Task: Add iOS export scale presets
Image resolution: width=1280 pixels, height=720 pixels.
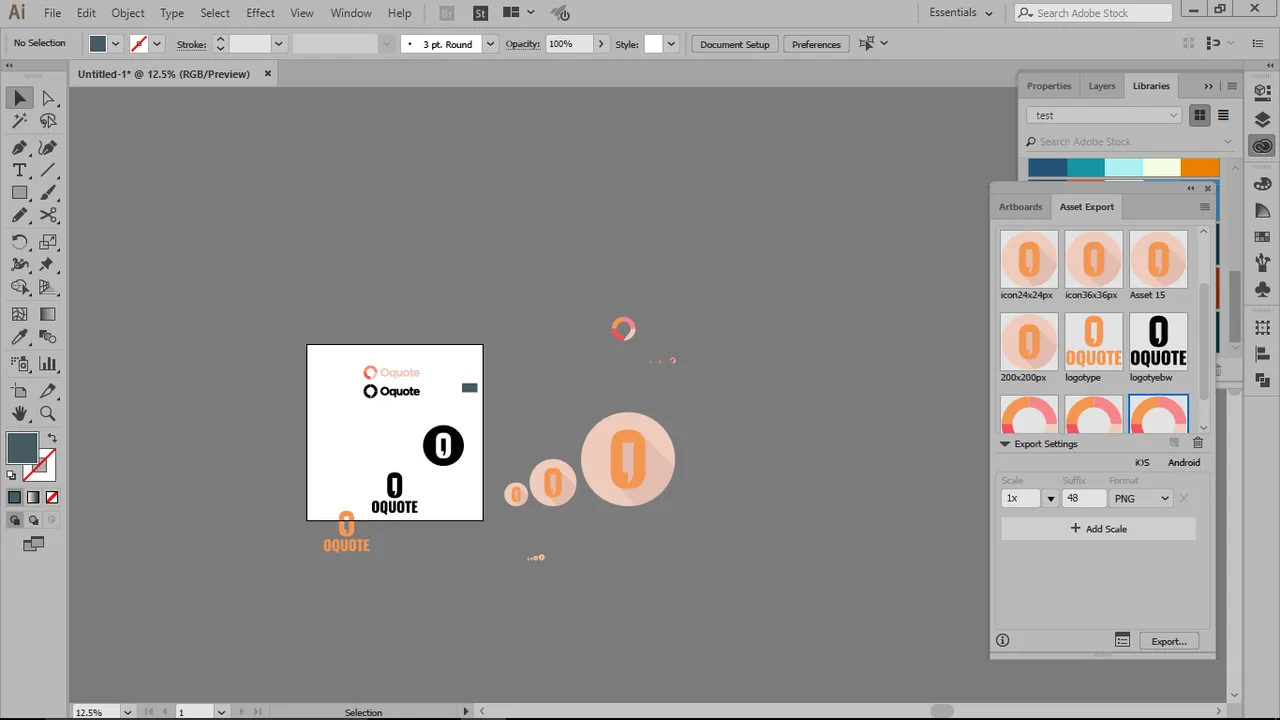Action: tap(1142, 462)
